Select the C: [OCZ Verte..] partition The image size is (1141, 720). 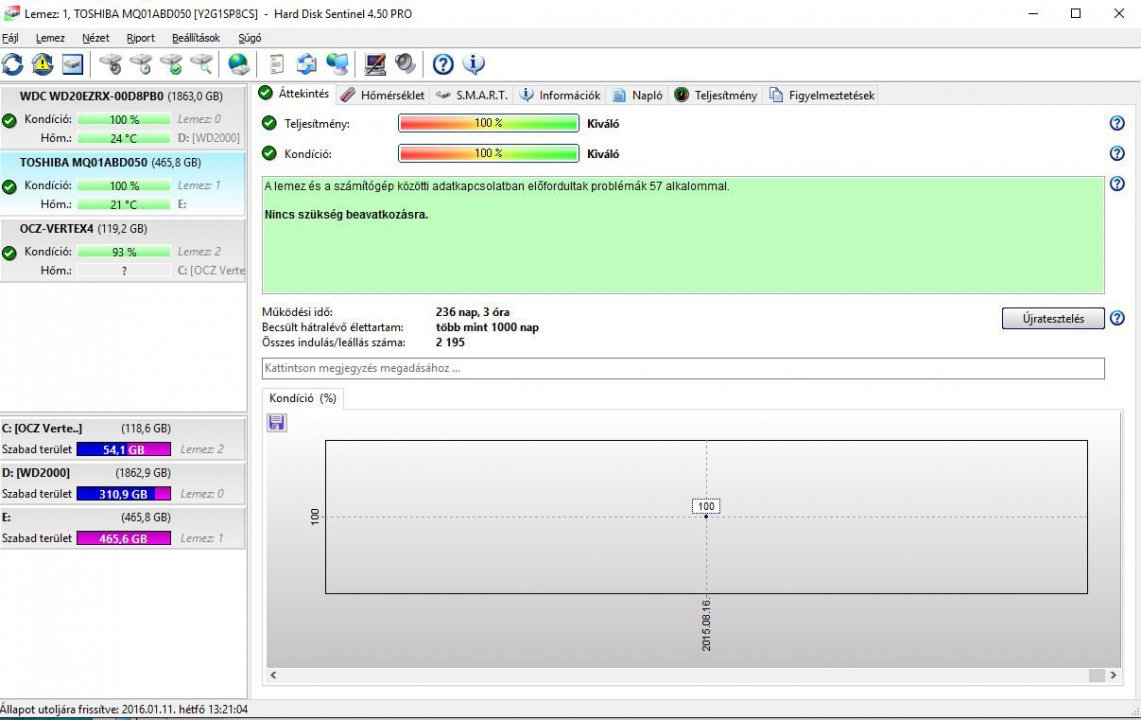coord(122,438)
